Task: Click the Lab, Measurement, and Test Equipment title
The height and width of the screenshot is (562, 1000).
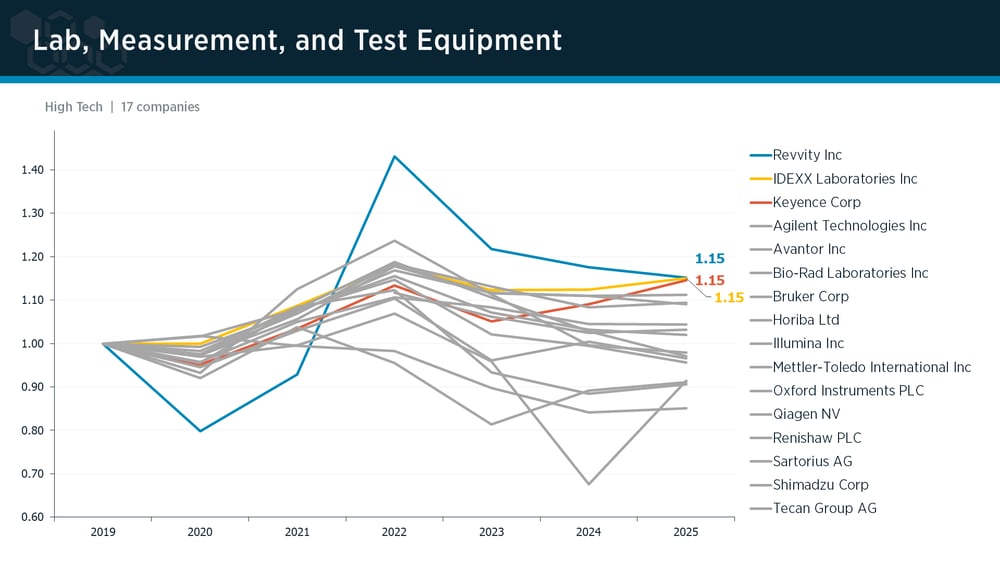Action: click(x=297, y=40)
